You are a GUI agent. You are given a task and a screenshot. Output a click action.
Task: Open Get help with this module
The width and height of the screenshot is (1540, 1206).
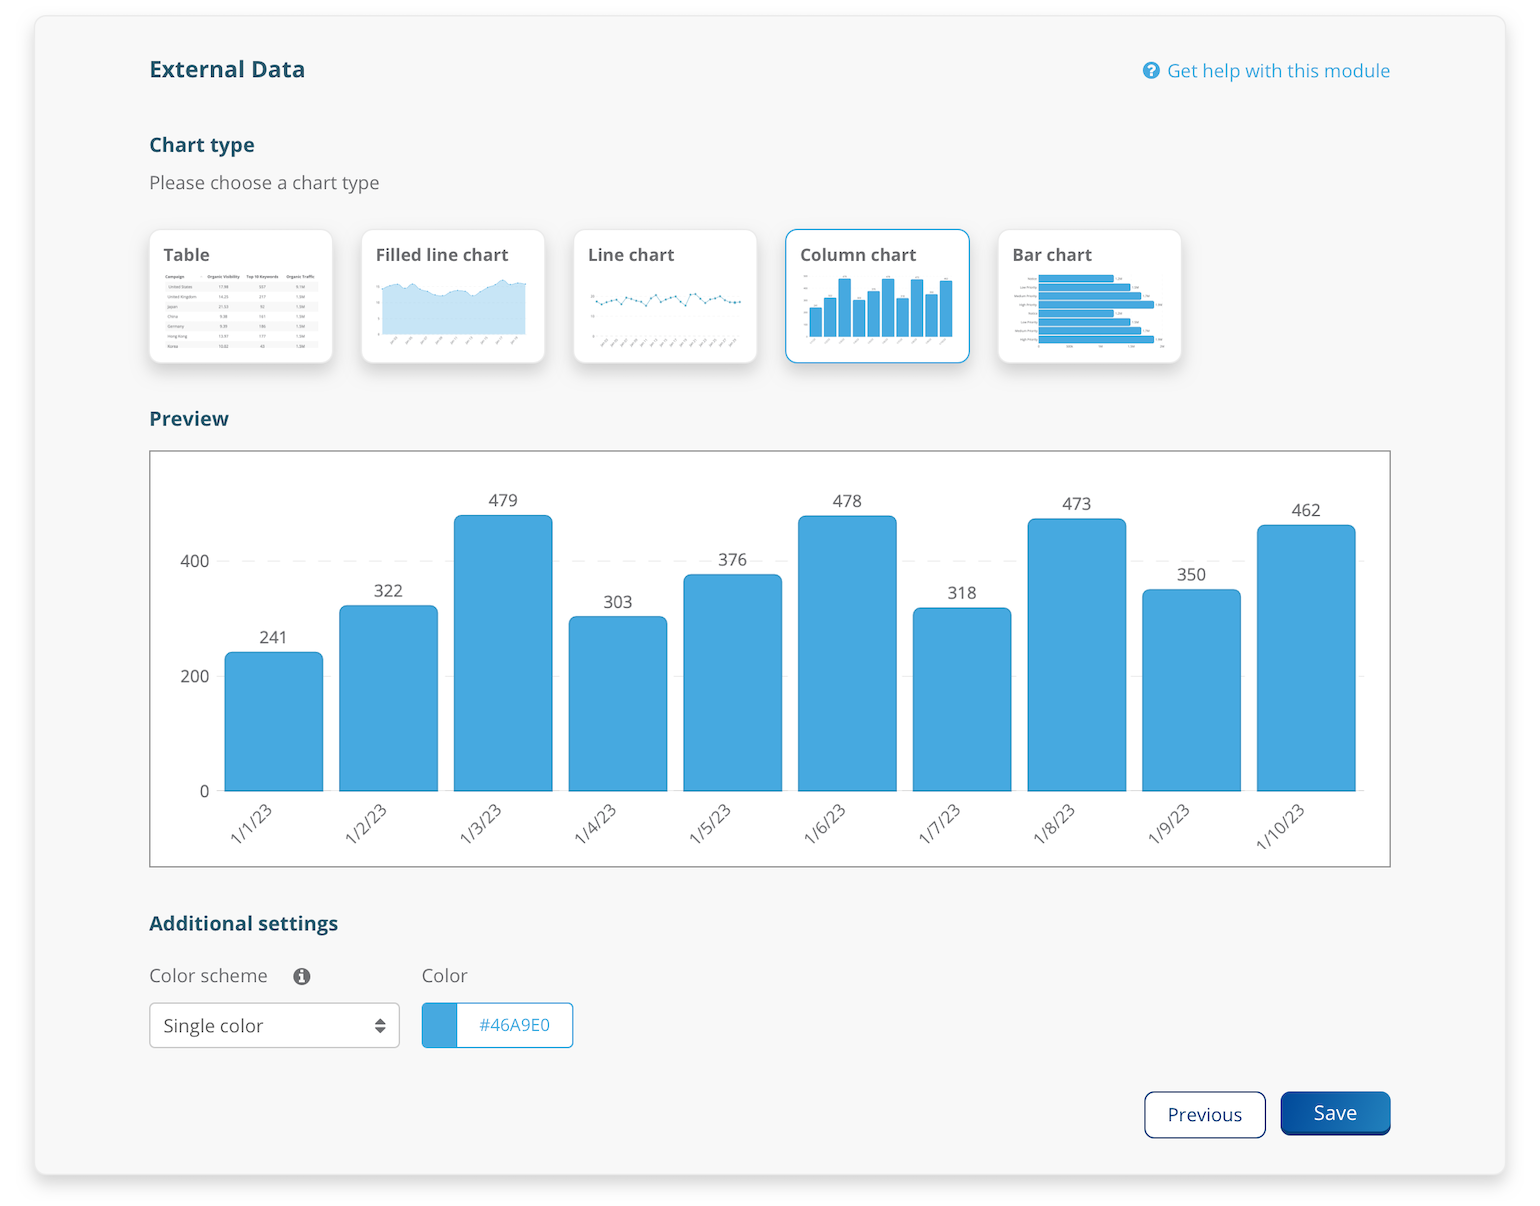point(1279,70)
